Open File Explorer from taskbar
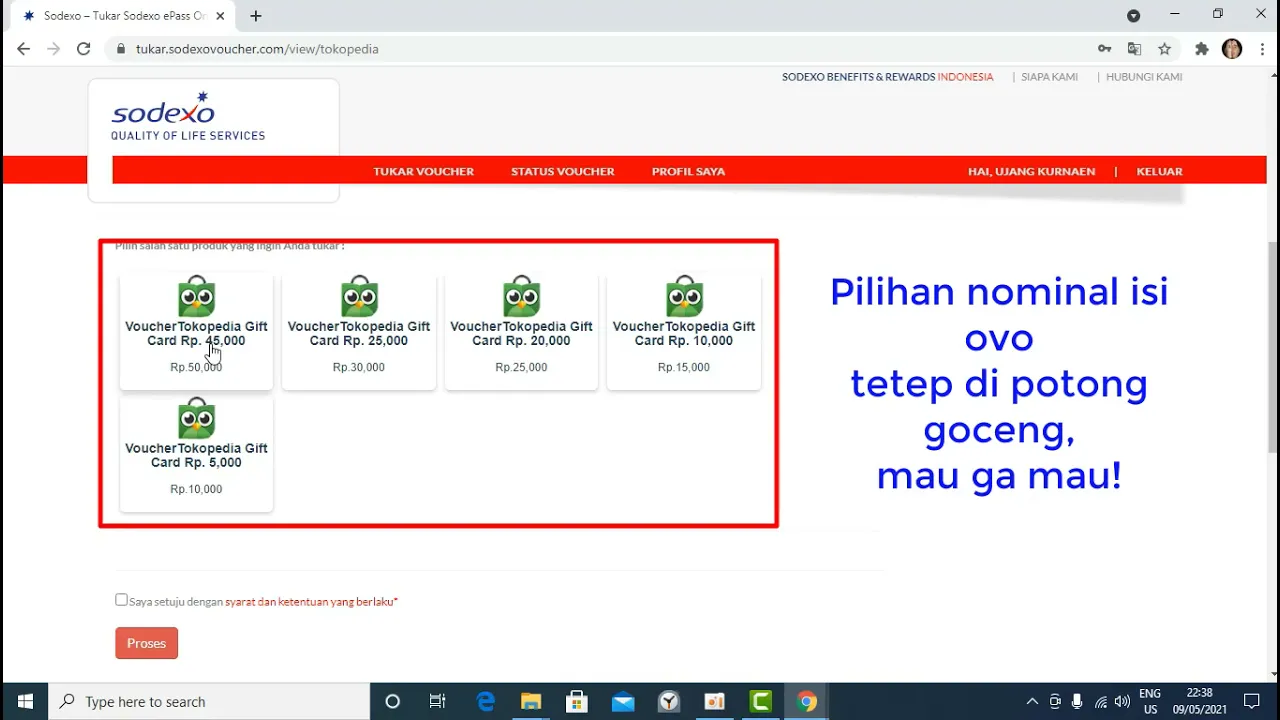 coord(531,701)
